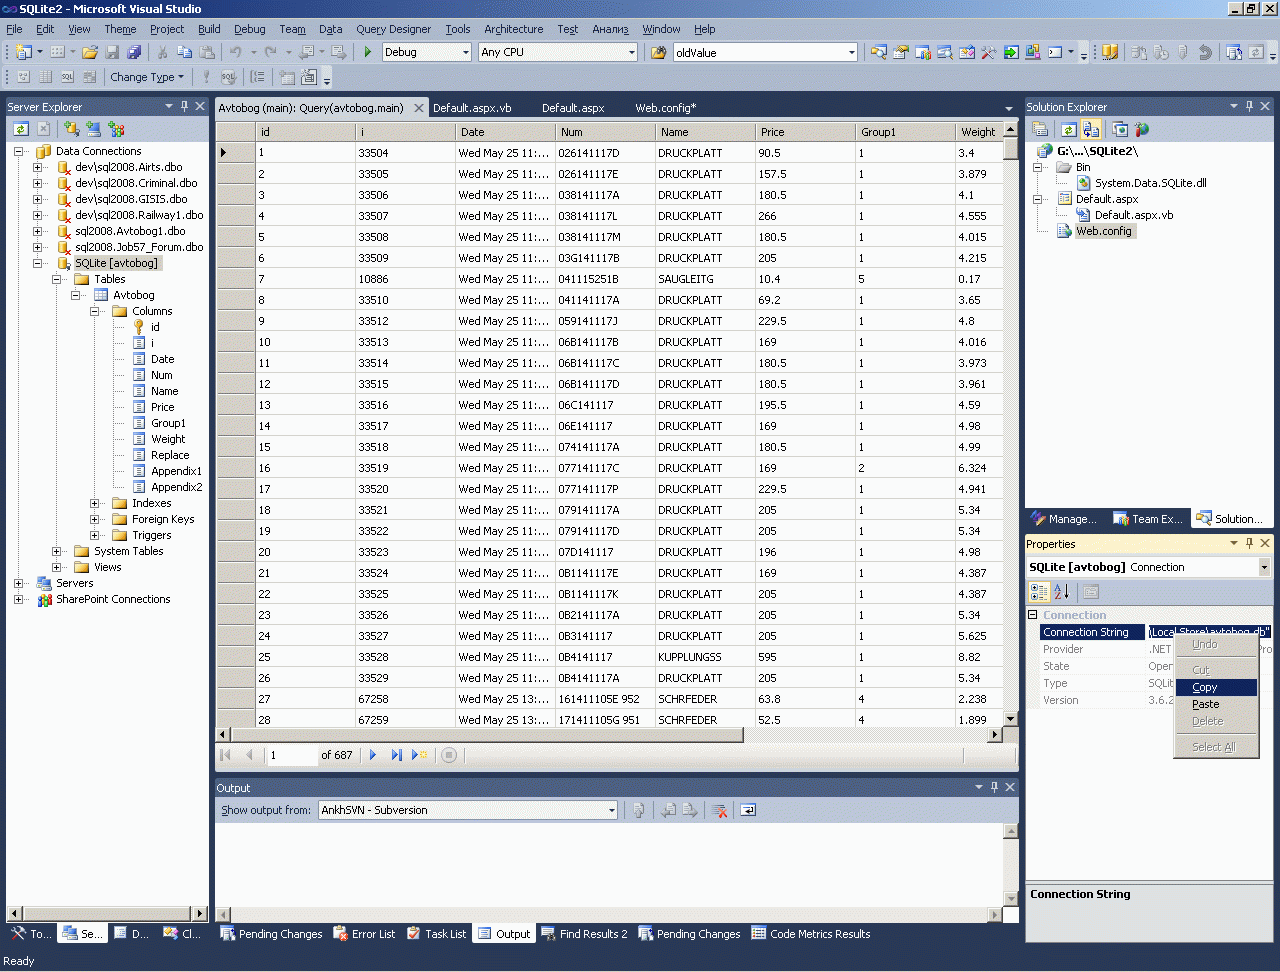Click Refresh icon in Solution Explorer toolbar
1280x972 pixels.
(x=1069, y=129)
